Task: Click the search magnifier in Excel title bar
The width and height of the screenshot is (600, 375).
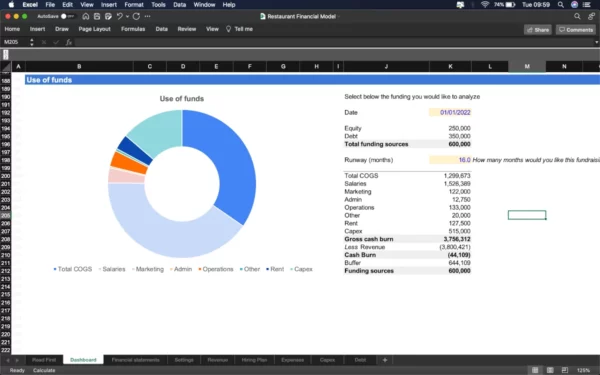Action: click(577, 16)
